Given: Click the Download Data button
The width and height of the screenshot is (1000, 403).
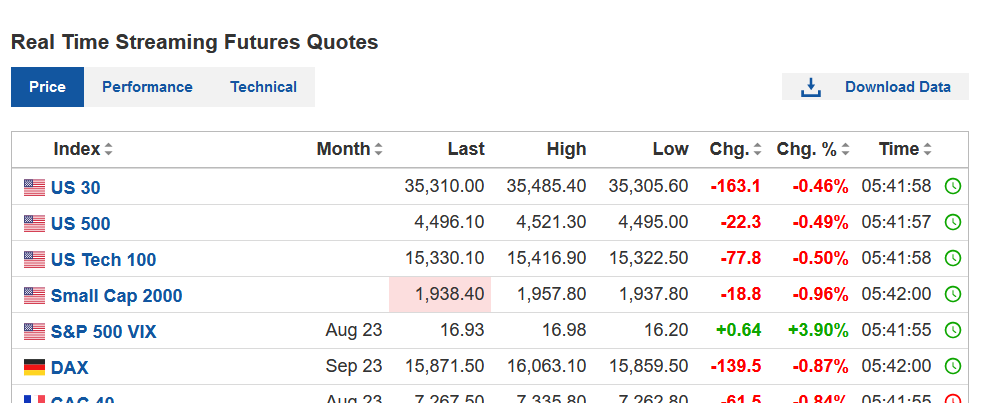Looking at the screenshot, I should (x=897, y=87).
